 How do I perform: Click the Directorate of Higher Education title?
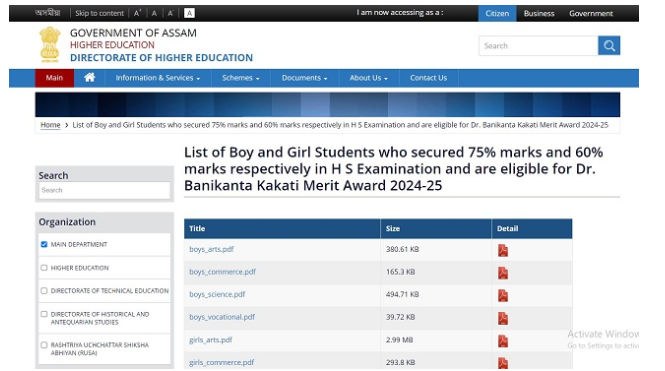[161, 58]
